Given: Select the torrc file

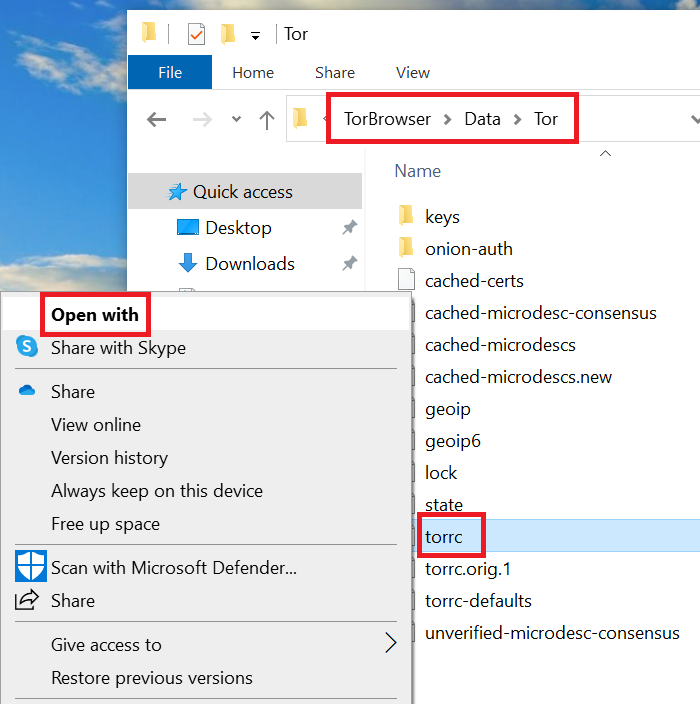Looking at the screenshot, I should click(444, 537).
